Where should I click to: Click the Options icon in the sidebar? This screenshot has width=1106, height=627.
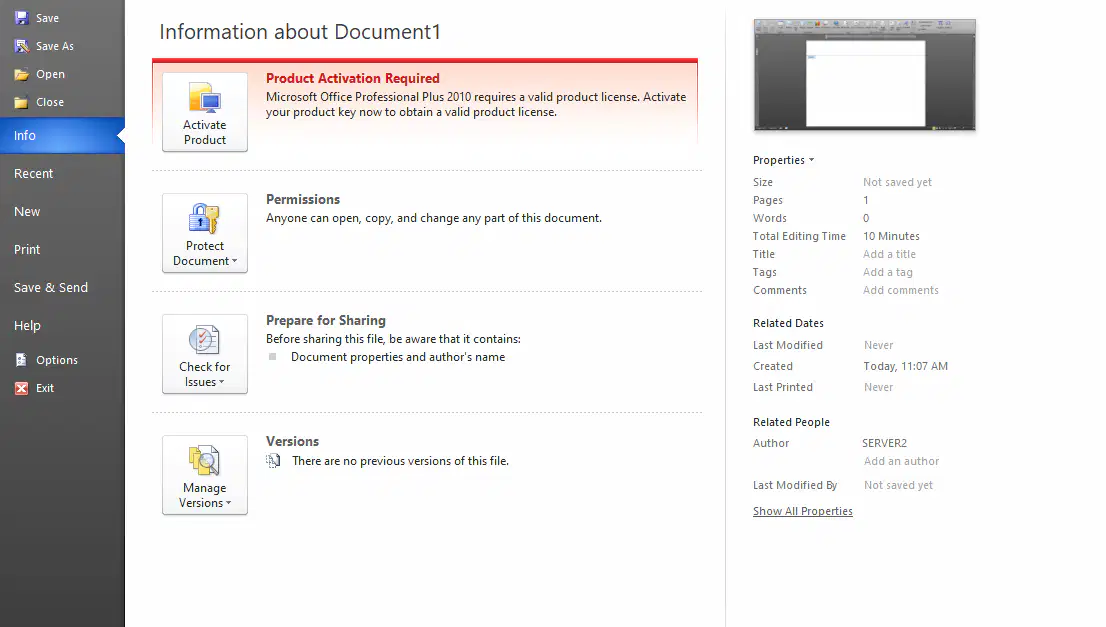[x=22, y=360]
